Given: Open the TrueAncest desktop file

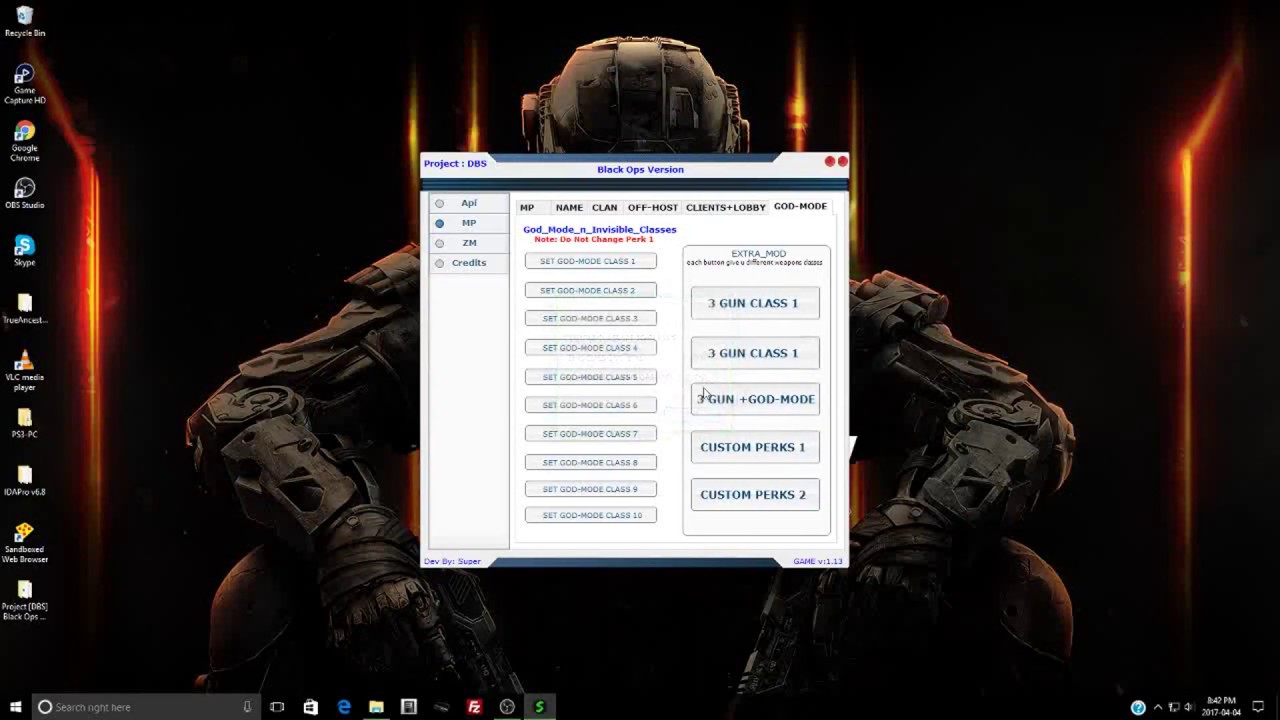Looking at the screenshot, I should 25,308.
